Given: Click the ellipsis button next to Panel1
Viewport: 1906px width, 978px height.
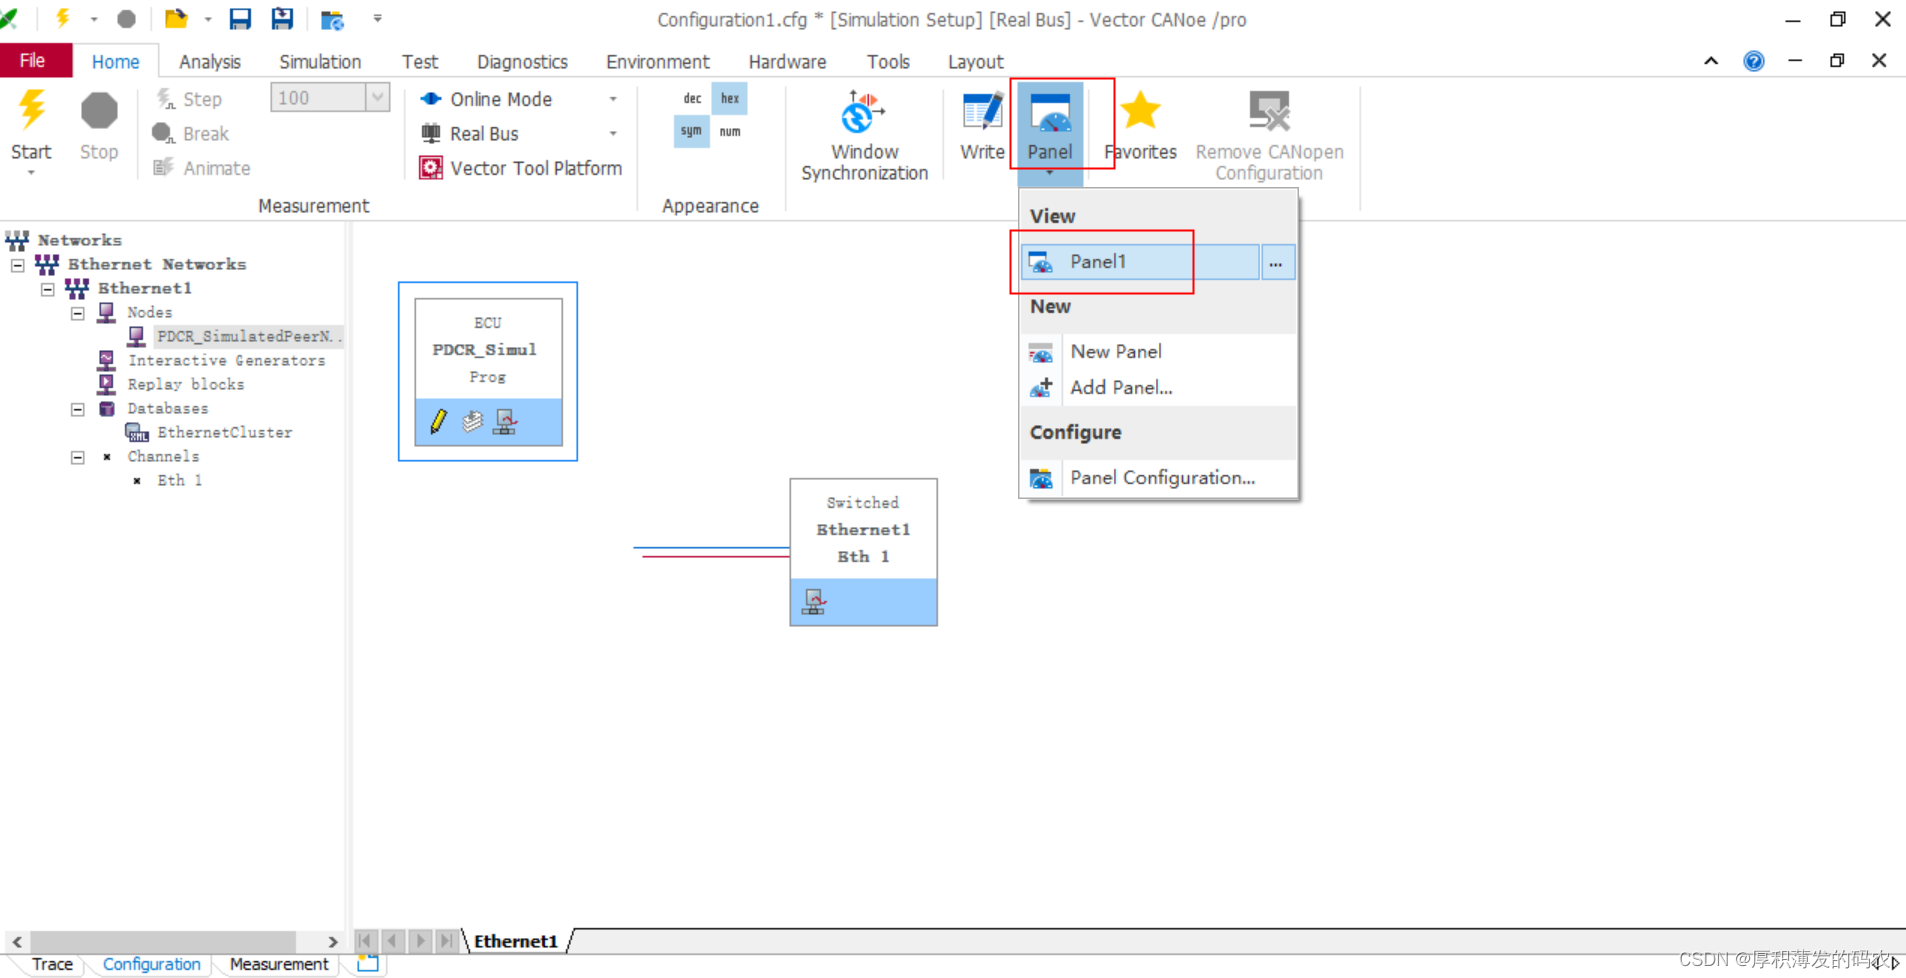Looking at the screenshot, I should [x=1277, y=262].
